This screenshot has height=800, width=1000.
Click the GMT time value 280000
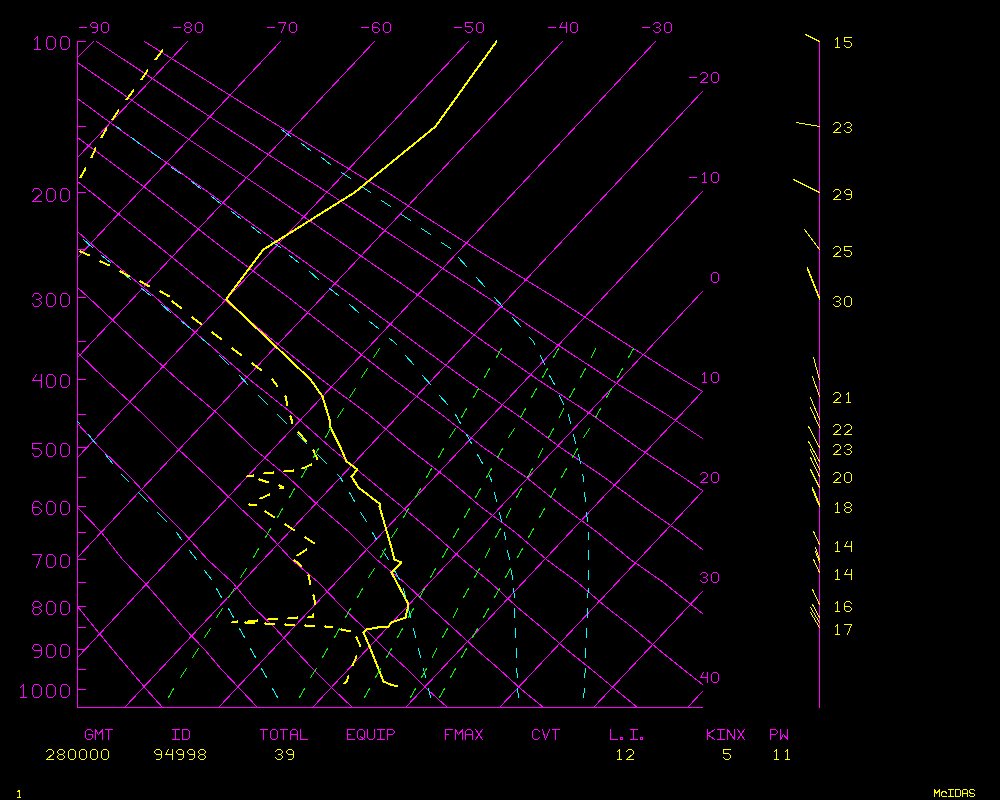click(77, 755)
